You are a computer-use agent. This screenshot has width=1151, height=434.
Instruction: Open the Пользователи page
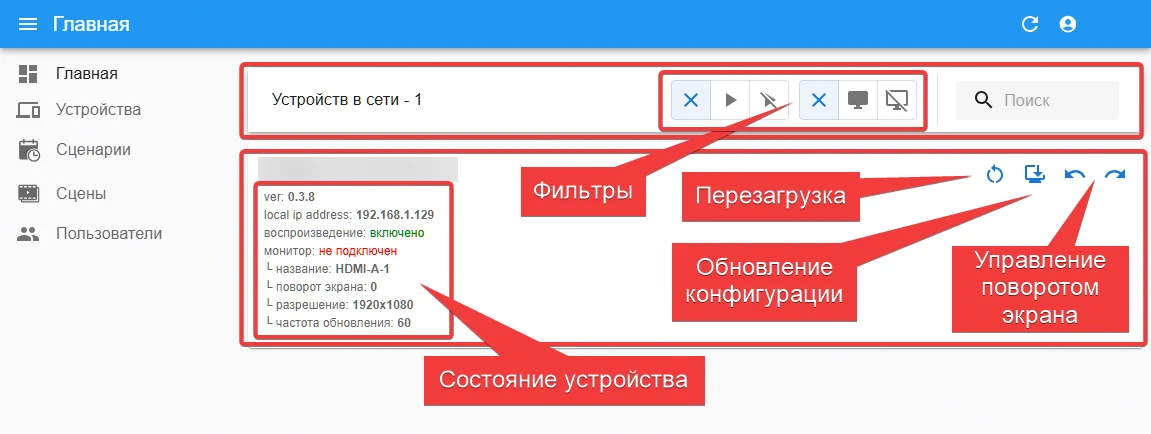(x=108, y=234)
